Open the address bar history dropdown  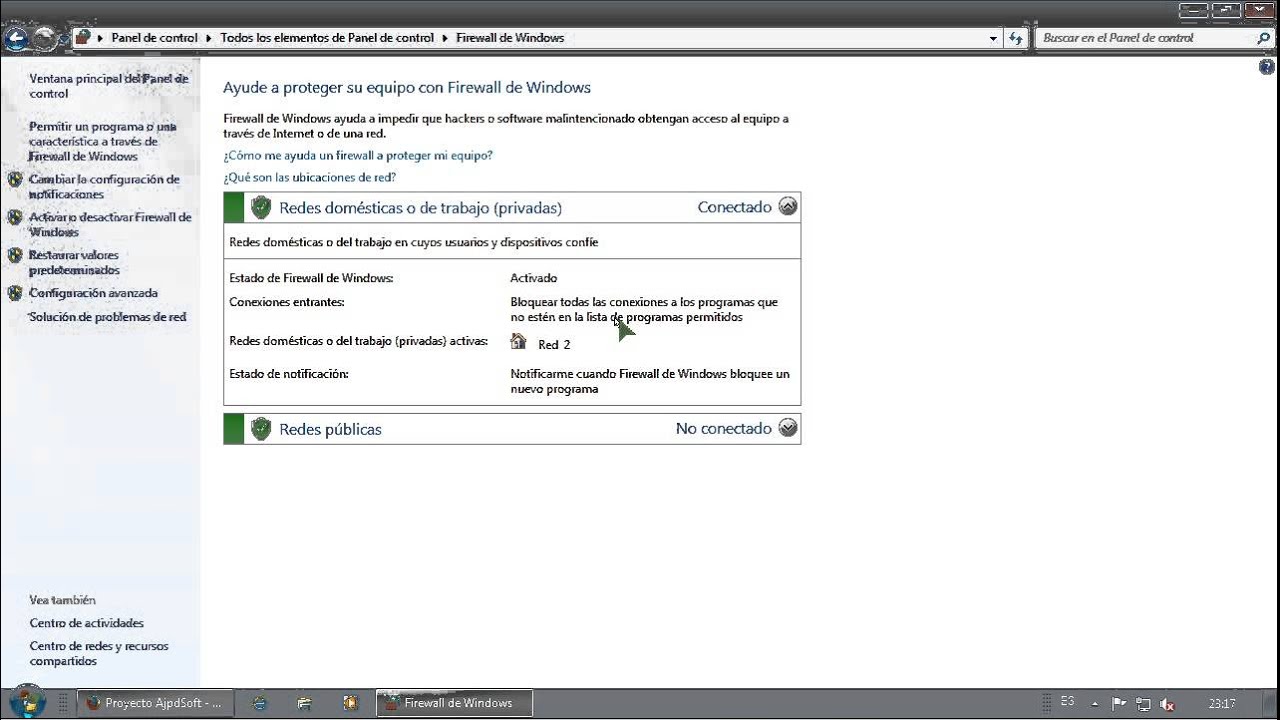coord(993,38)
